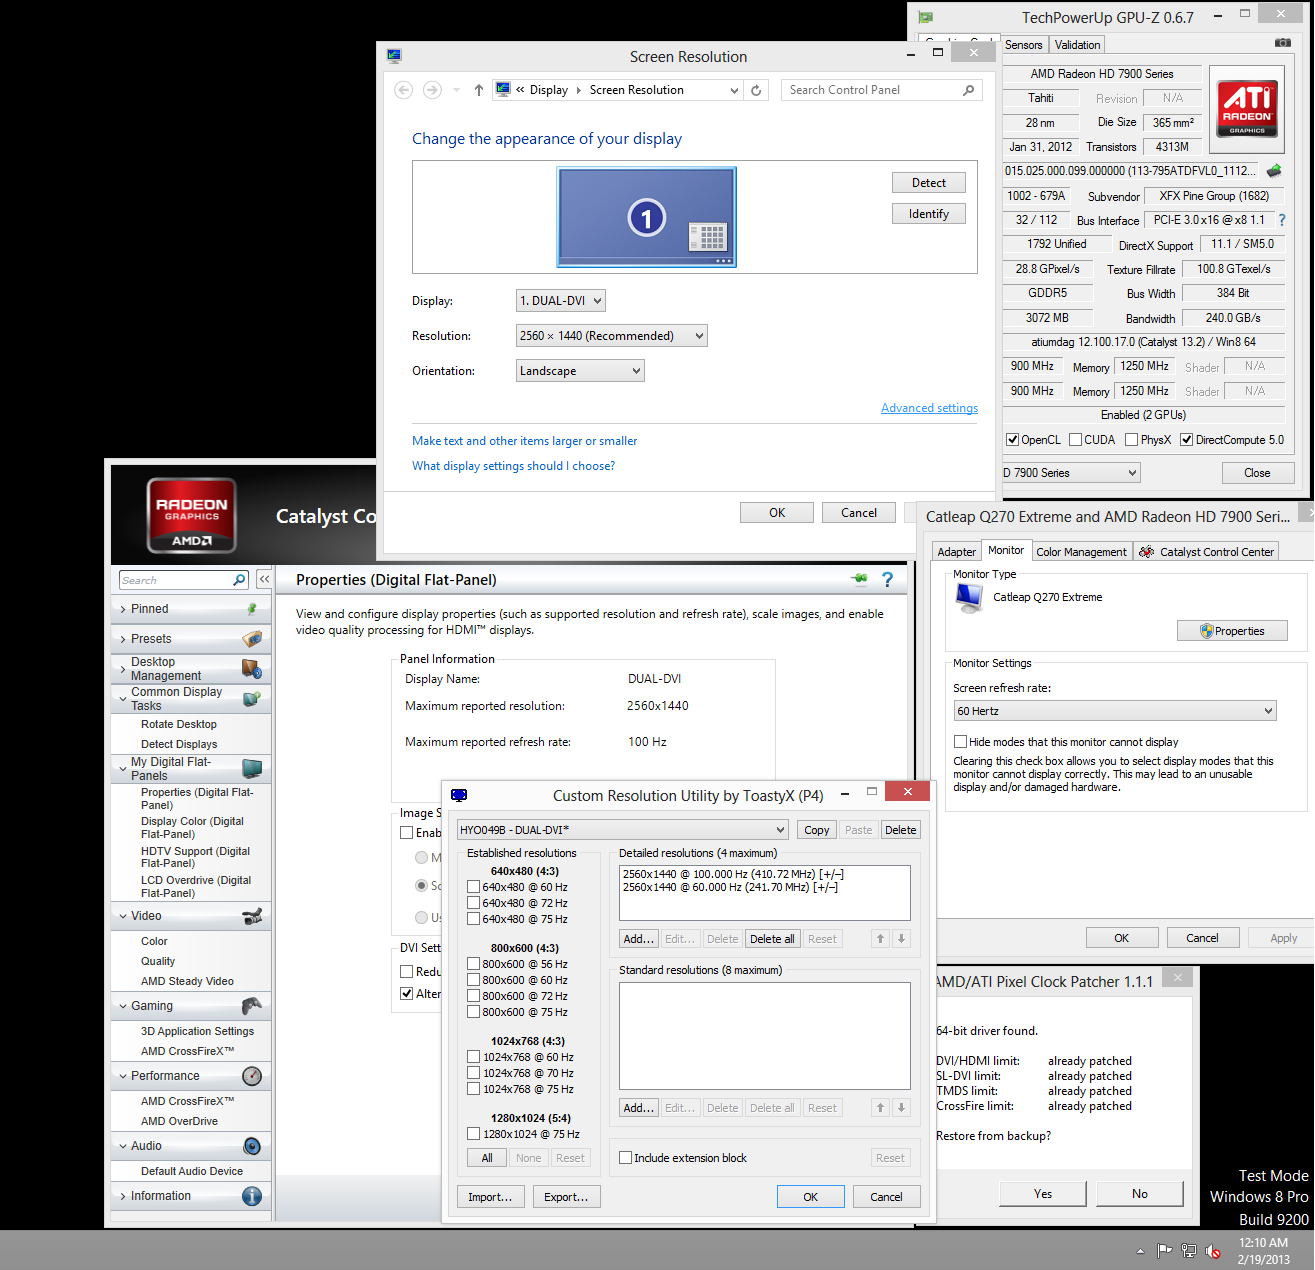Click the refresh icon in Screen Resolution address bar
The image size is (1315, 1270).
pos(756,90)
